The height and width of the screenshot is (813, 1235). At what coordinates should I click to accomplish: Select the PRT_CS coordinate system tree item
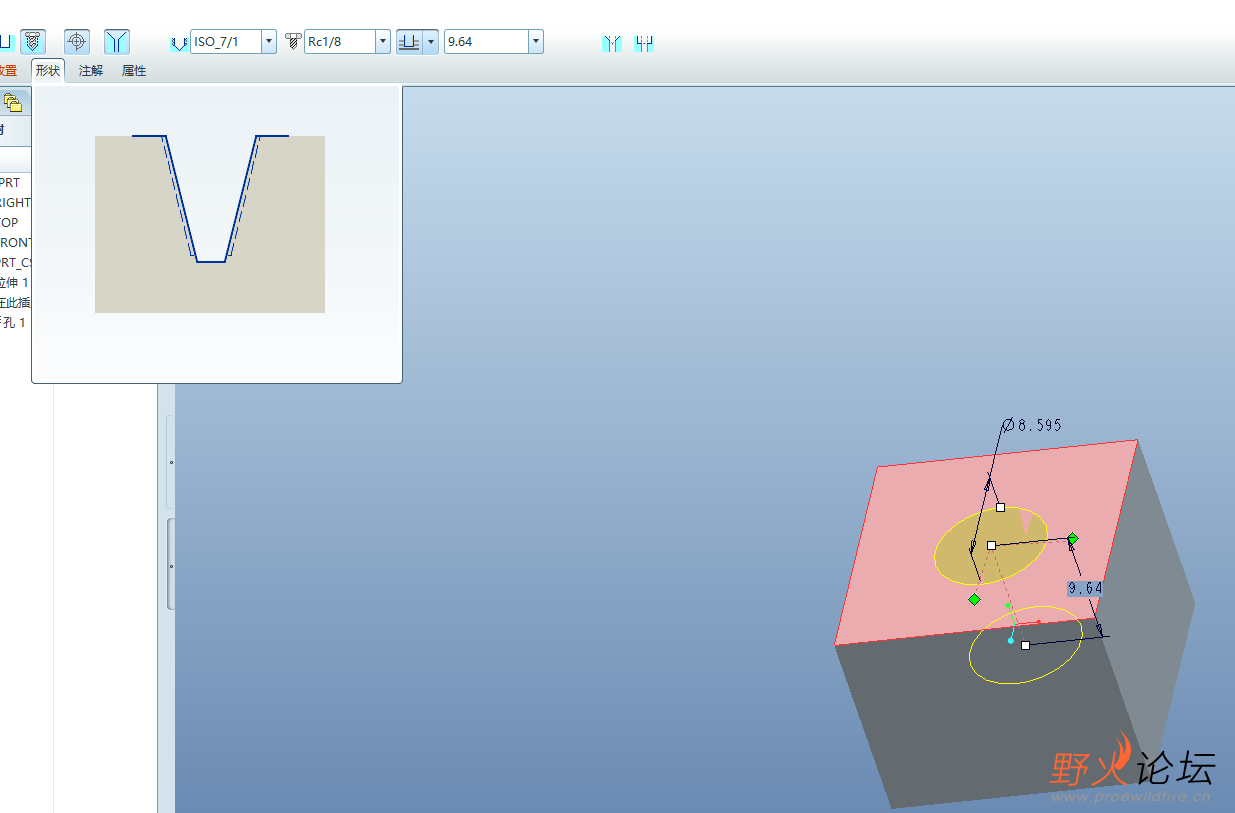coord(15,263)
